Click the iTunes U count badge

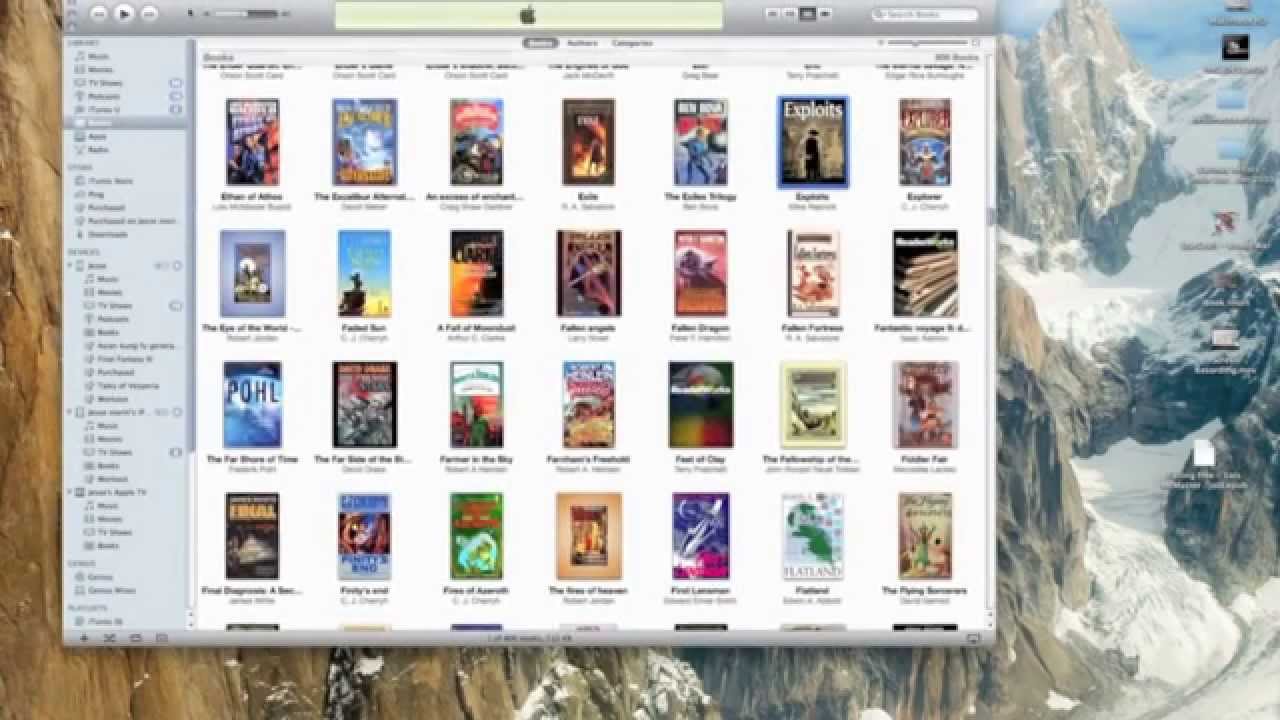pos(176,109)
